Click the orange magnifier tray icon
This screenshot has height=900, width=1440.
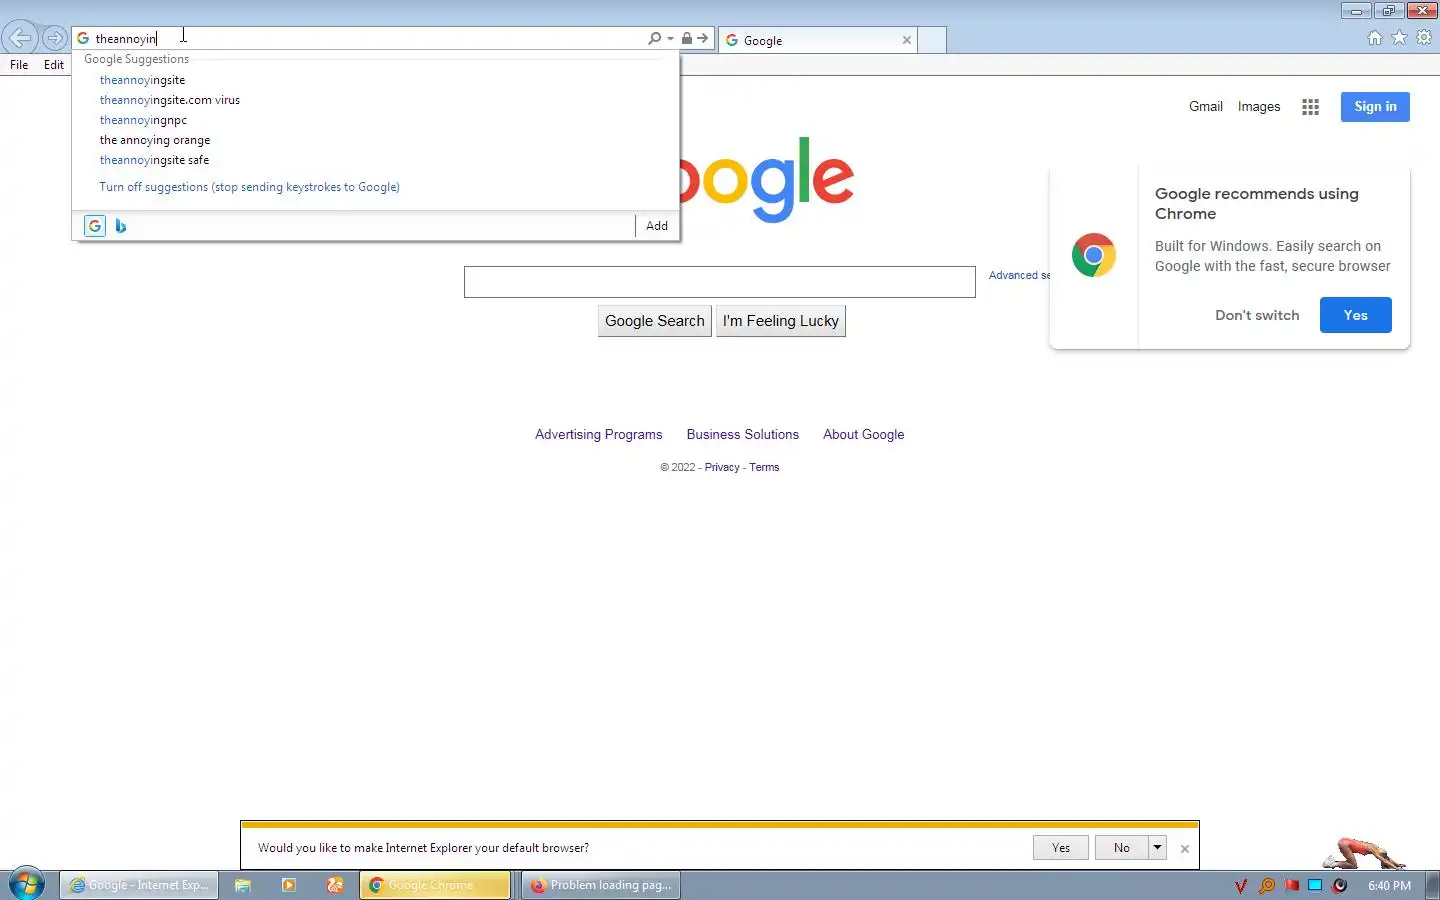tap(1267, 886)
